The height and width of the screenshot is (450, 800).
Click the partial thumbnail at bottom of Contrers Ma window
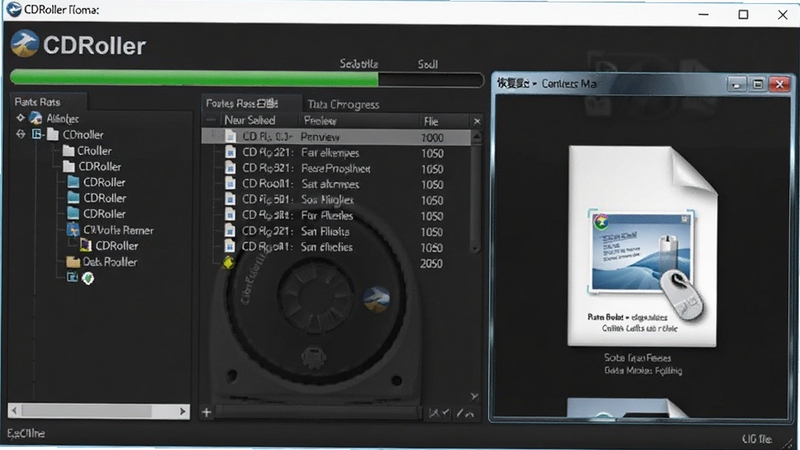pos(628,408)
